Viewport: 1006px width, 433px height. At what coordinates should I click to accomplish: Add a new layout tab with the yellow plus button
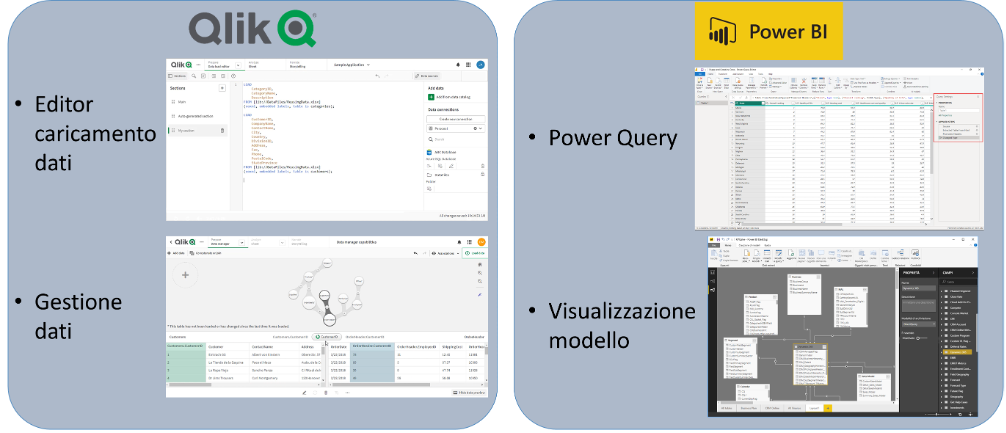(x=828, y=408)
